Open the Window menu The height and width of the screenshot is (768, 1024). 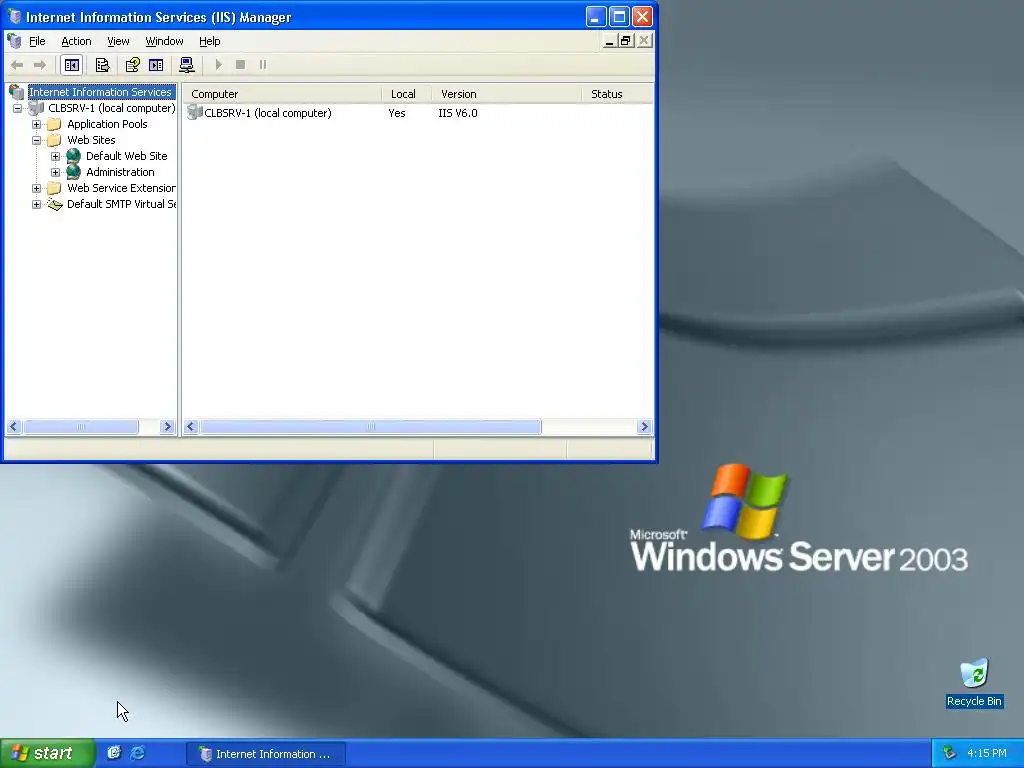pos(164,41)
